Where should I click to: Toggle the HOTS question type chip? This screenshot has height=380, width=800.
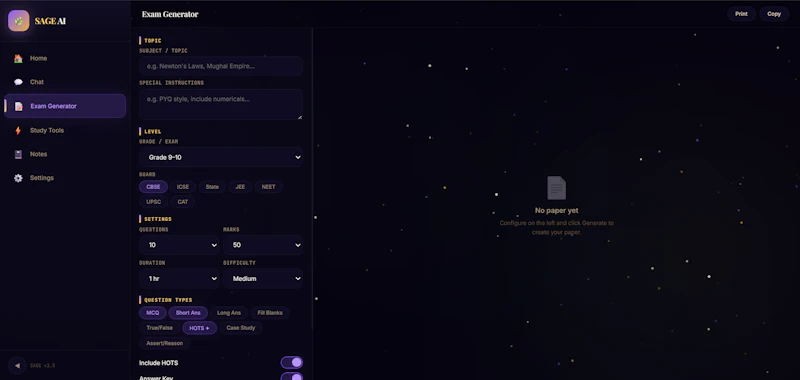click(x=199, y=328)
